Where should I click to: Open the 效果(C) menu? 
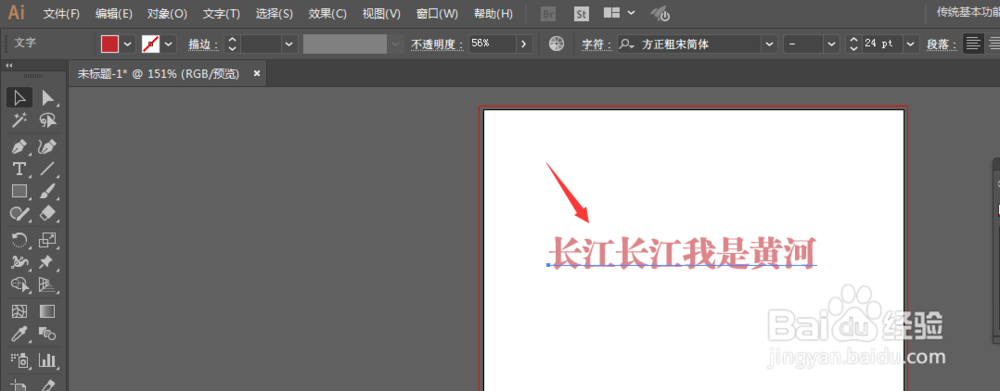pos(327,13)
